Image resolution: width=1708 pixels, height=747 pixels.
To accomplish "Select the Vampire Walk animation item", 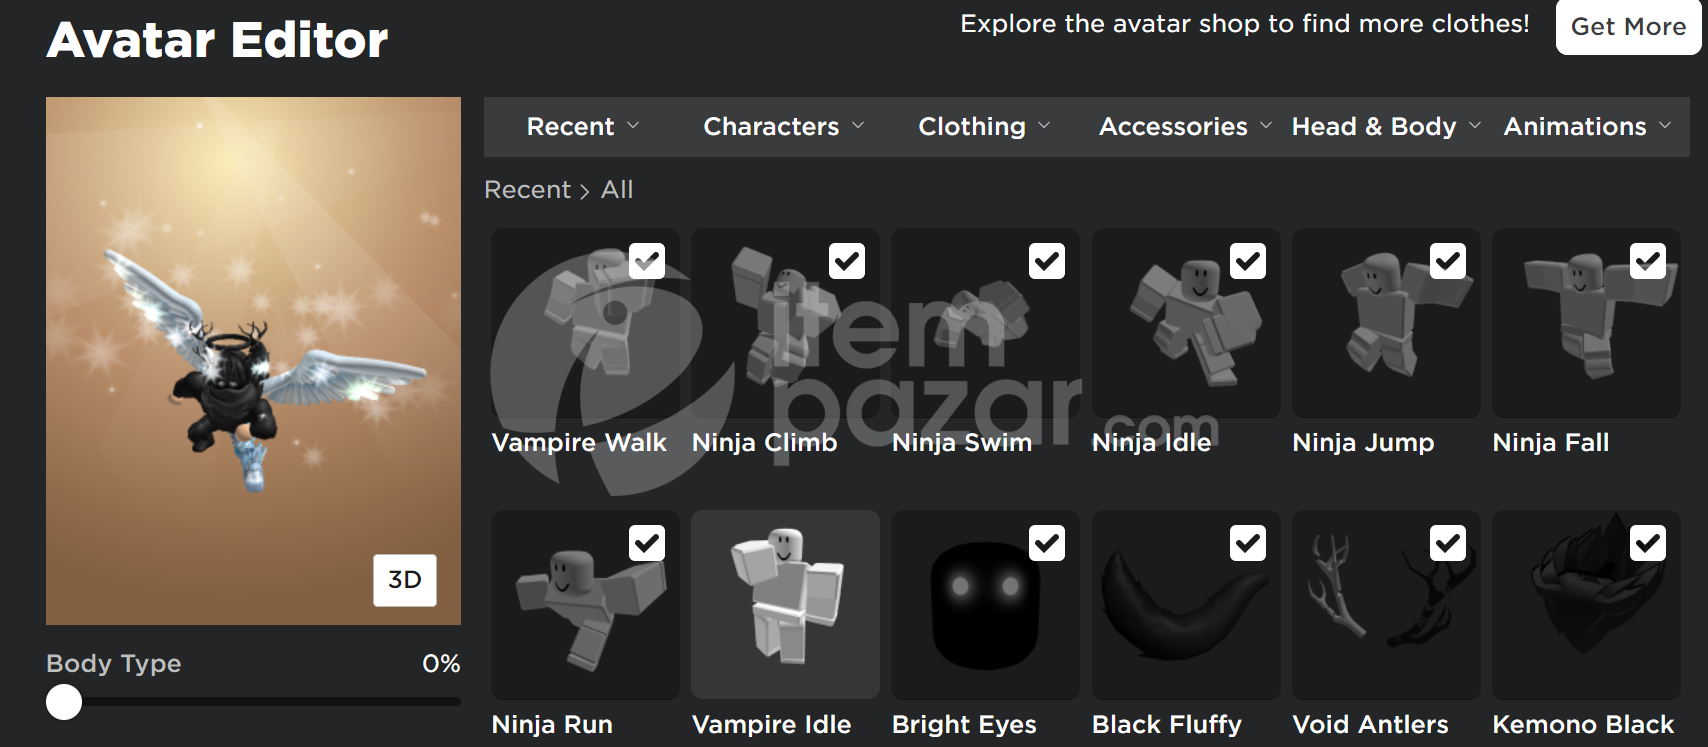I will [585, 323].
